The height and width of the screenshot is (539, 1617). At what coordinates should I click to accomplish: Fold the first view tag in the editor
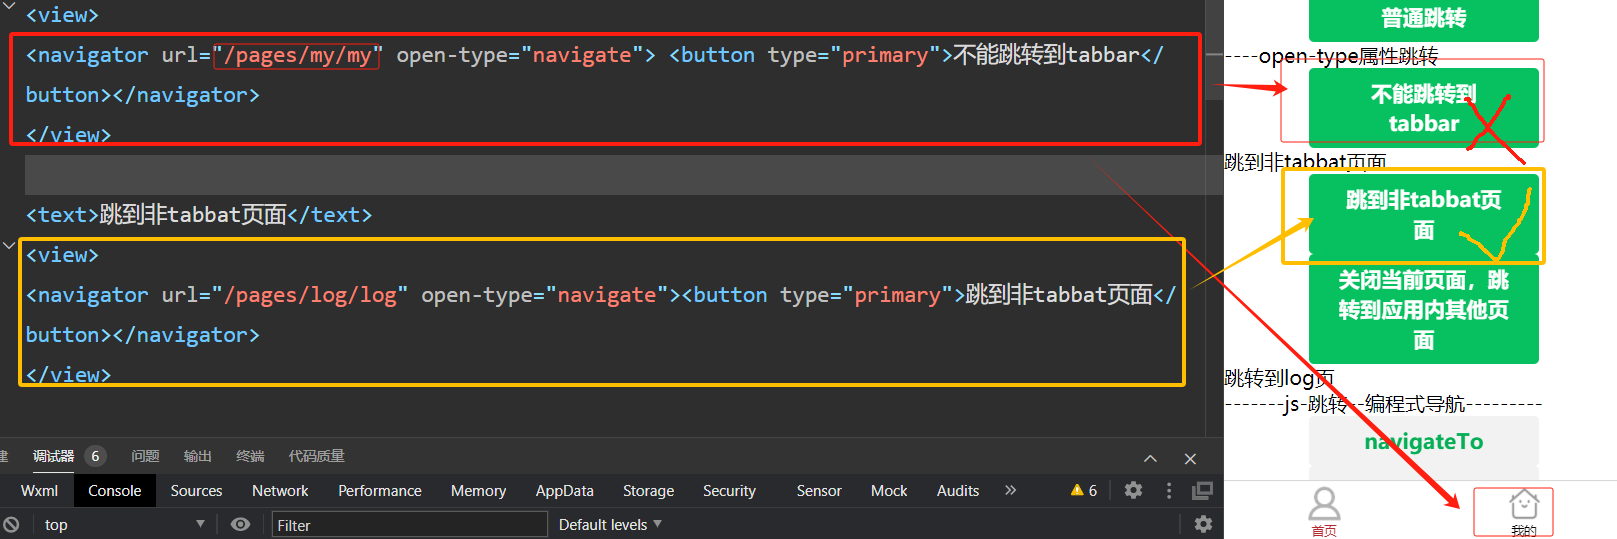pos(10,8)
